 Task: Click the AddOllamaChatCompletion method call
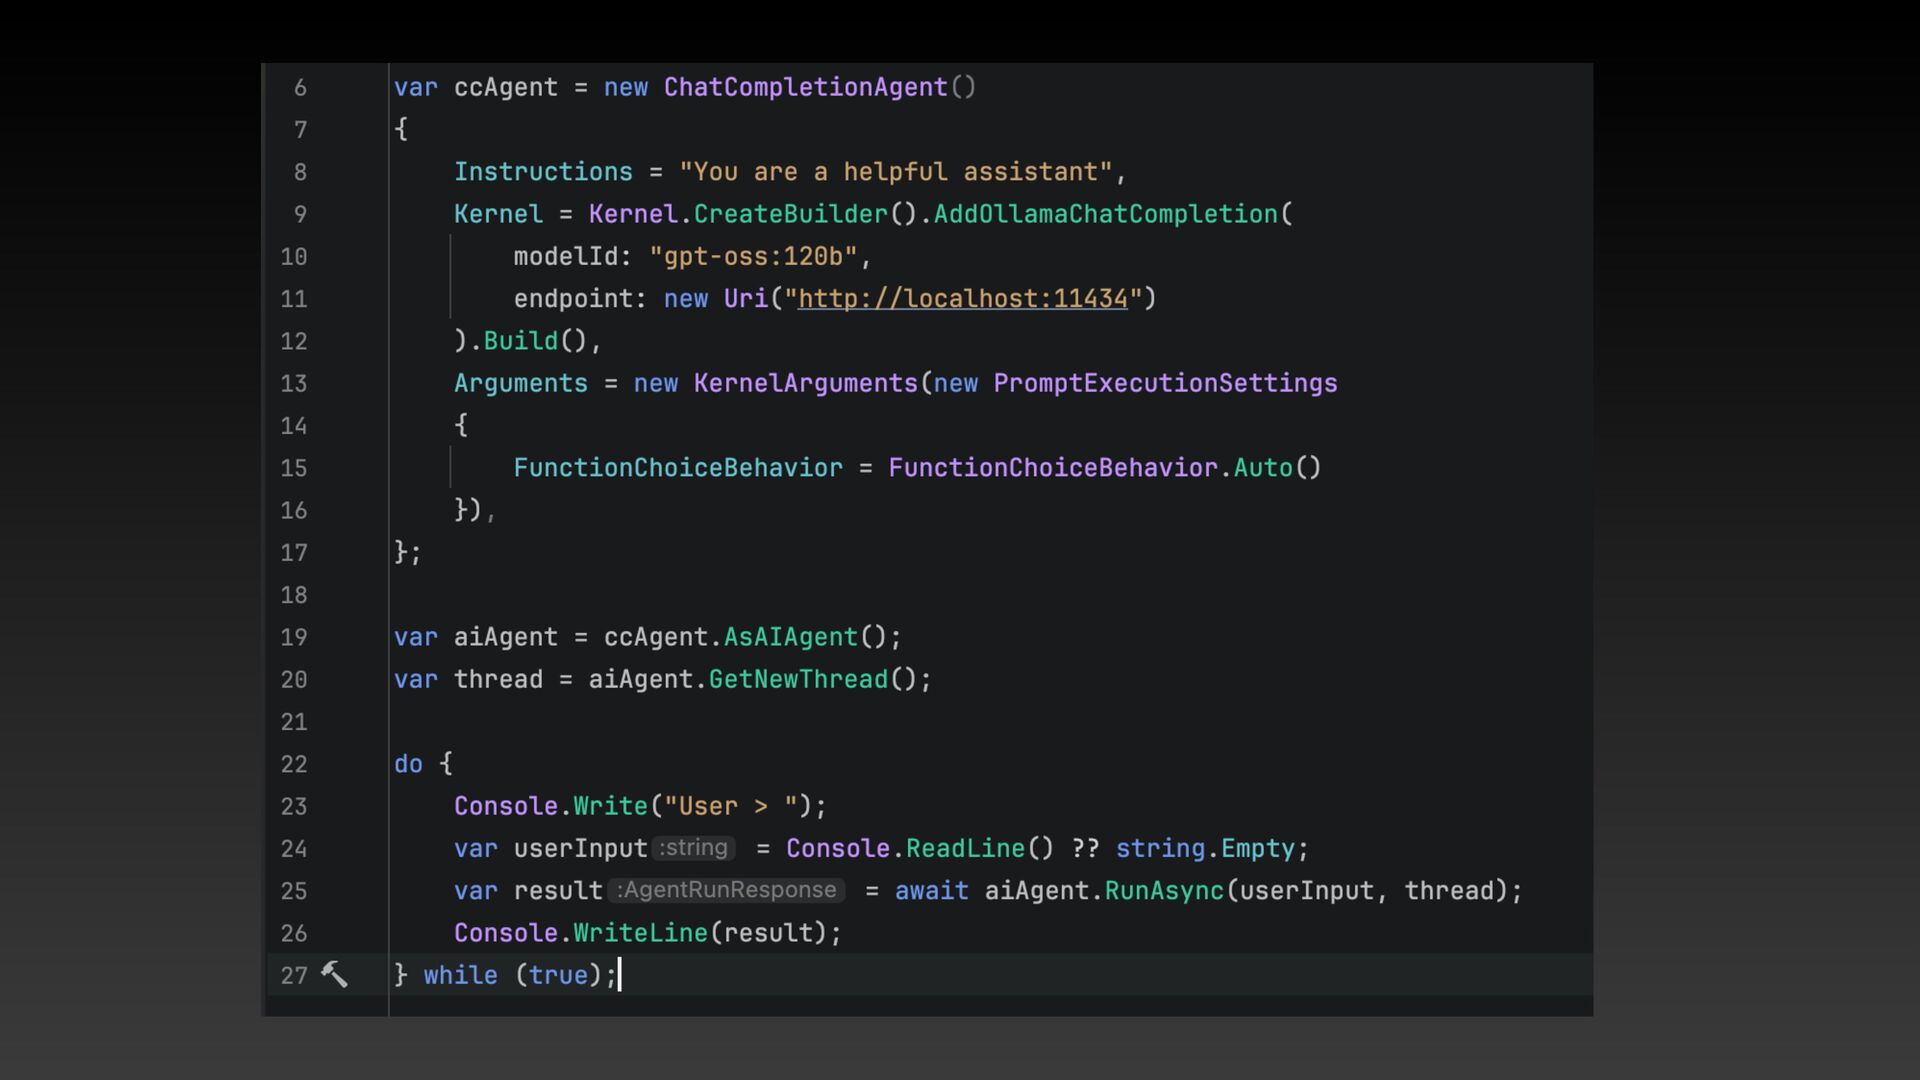point(1105,215)
